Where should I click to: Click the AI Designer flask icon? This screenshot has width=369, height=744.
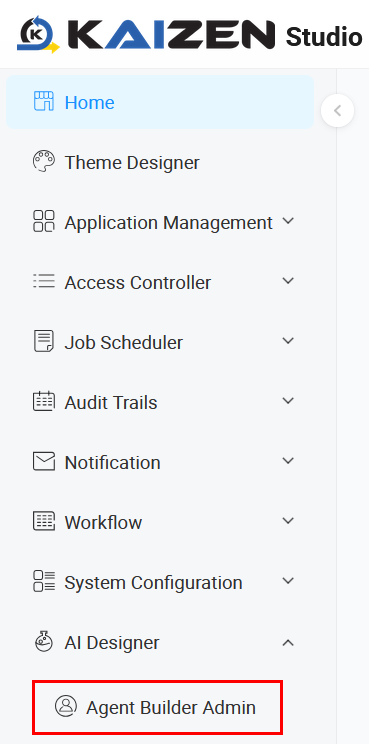44,642
